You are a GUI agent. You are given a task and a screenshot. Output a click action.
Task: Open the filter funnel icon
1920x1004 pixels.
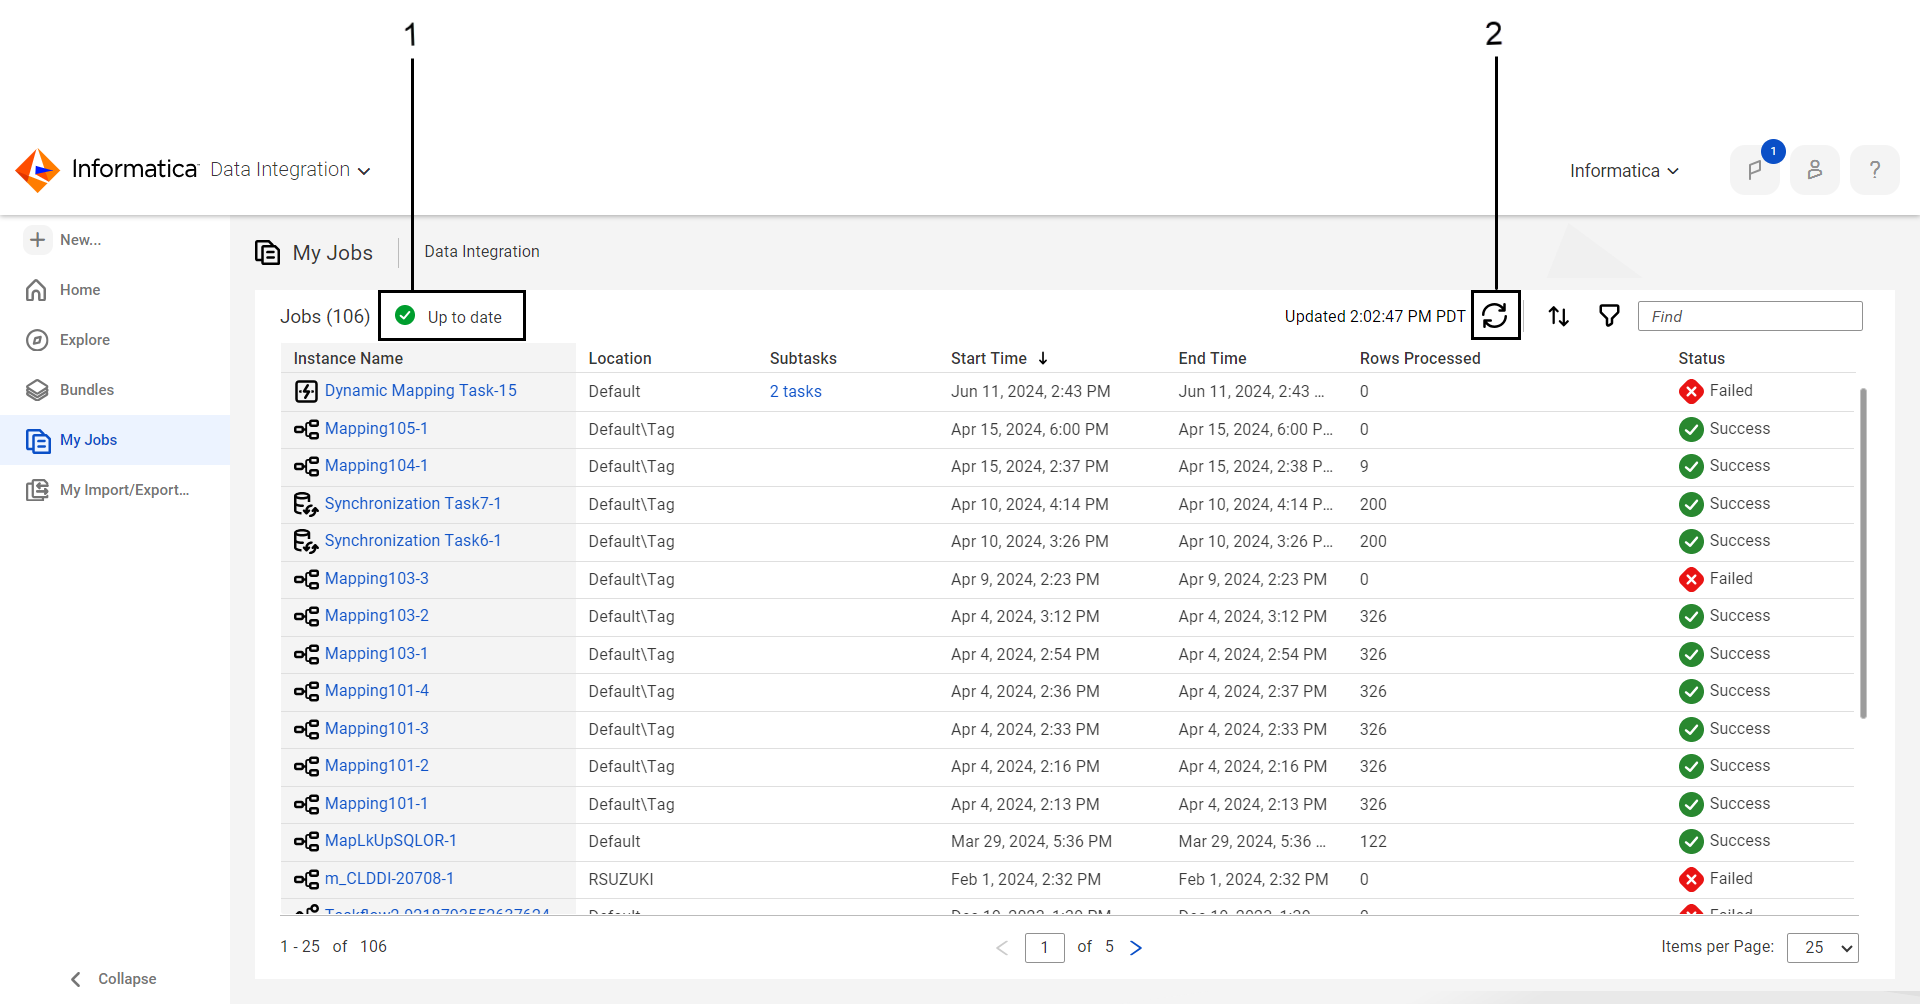point(1609,316)
